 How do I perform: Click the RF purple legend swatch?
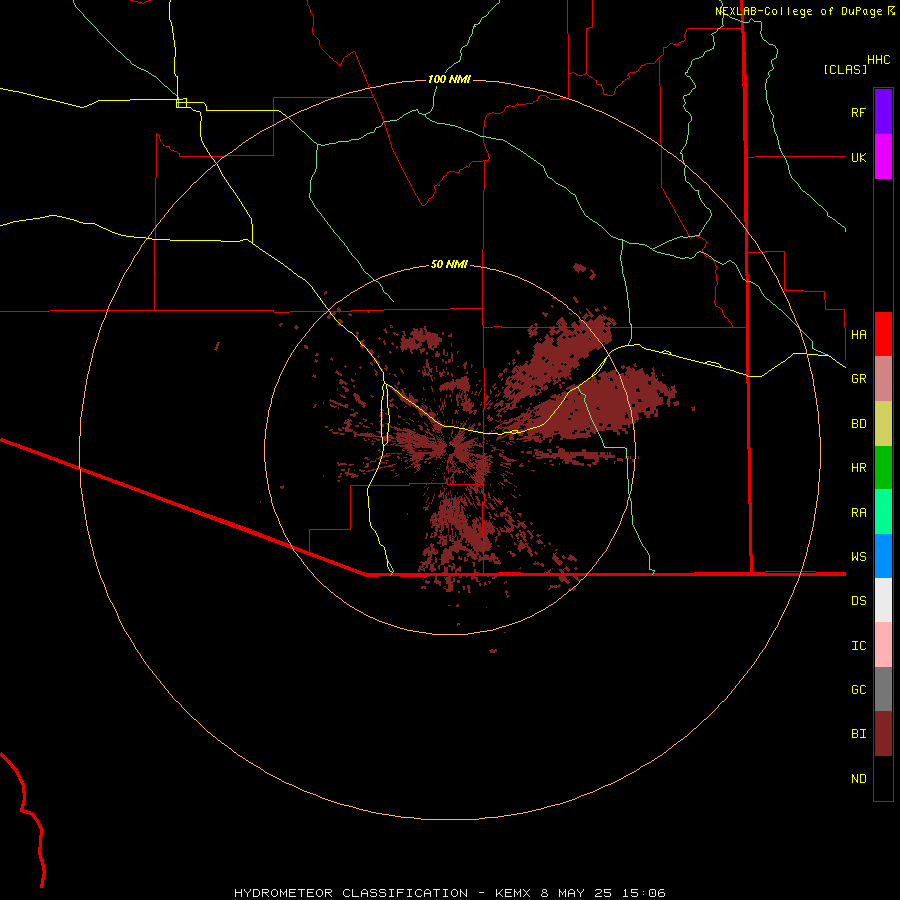click(883, 112)
